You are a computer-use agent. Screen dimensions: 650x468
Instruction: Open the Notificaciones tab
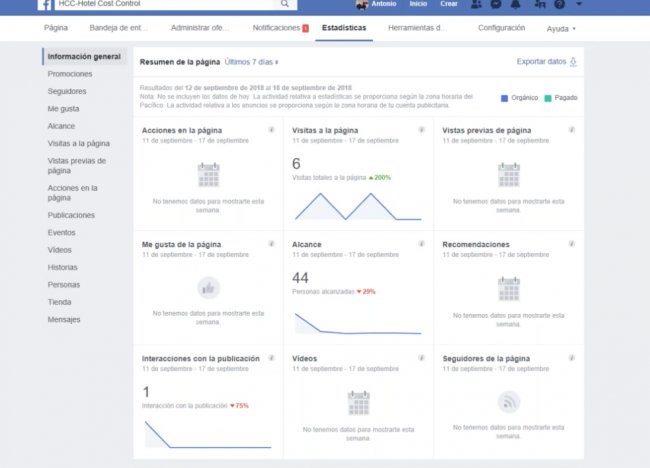tap(280, 29)
